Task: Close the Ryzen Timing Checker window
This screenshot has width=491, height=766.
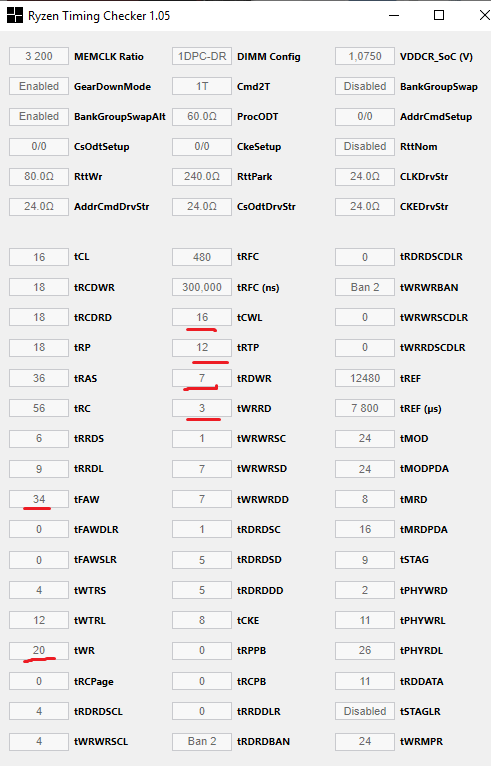Action: [484, 16]
